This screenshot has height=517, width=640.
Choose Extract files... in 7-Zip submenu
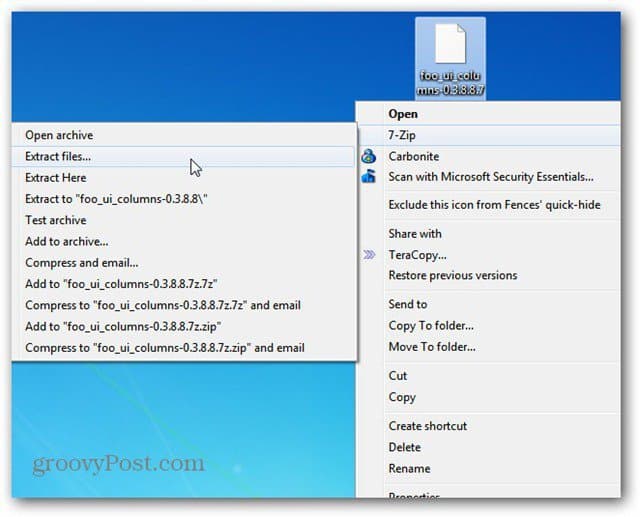pyautogui.click(x=184, y=156)
